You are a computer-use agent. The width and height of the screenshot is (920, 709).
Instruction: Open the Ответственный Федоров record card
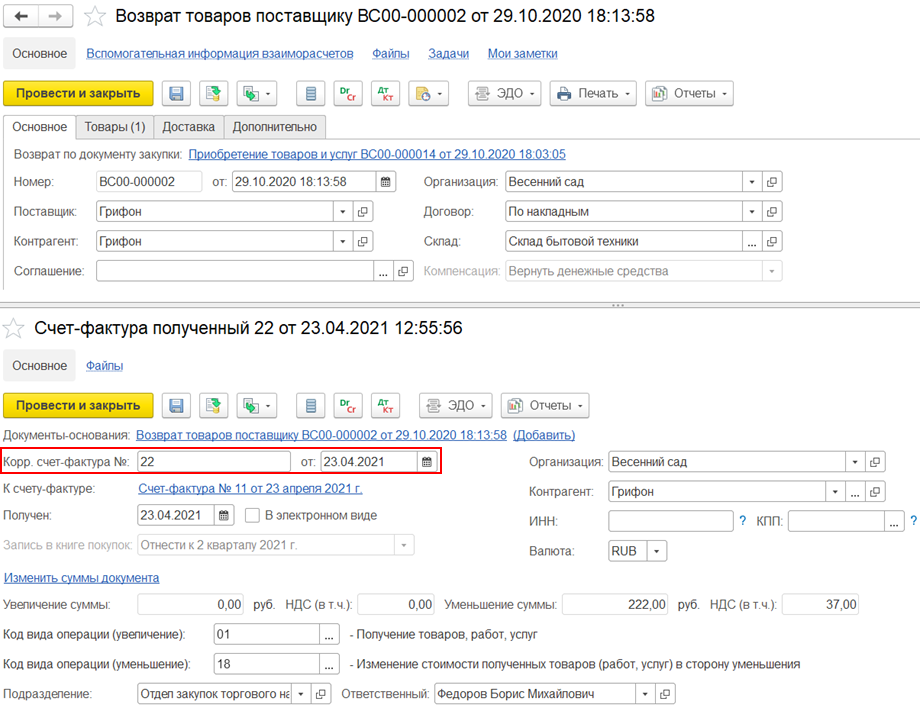click(665, 694)
